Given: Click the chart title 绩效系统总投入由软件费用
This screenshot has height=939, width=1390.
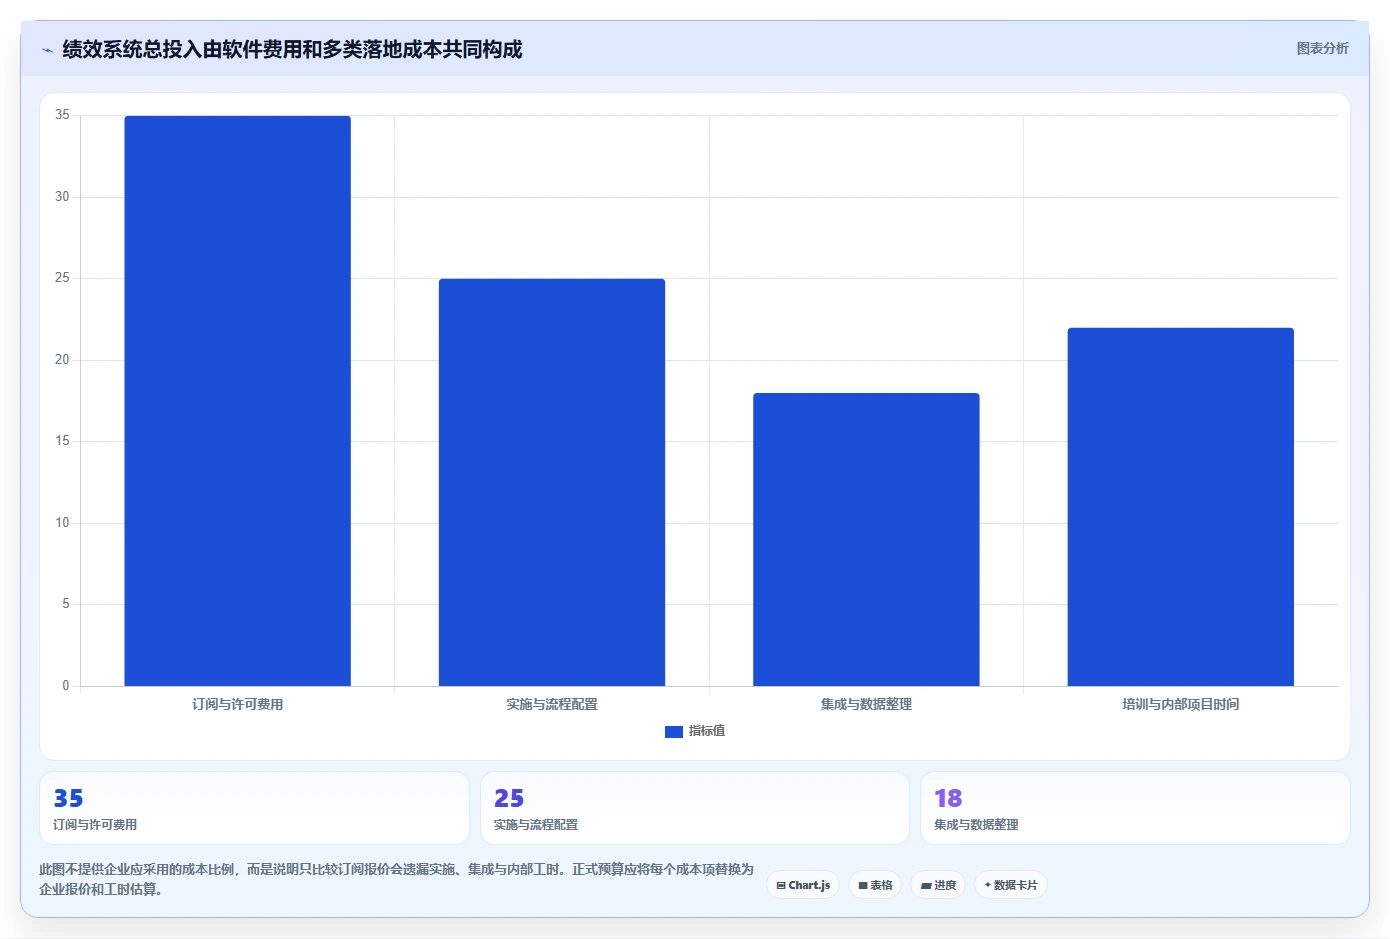Looking at the screenshot, I should pyautogui.click(x=292, y=49).
